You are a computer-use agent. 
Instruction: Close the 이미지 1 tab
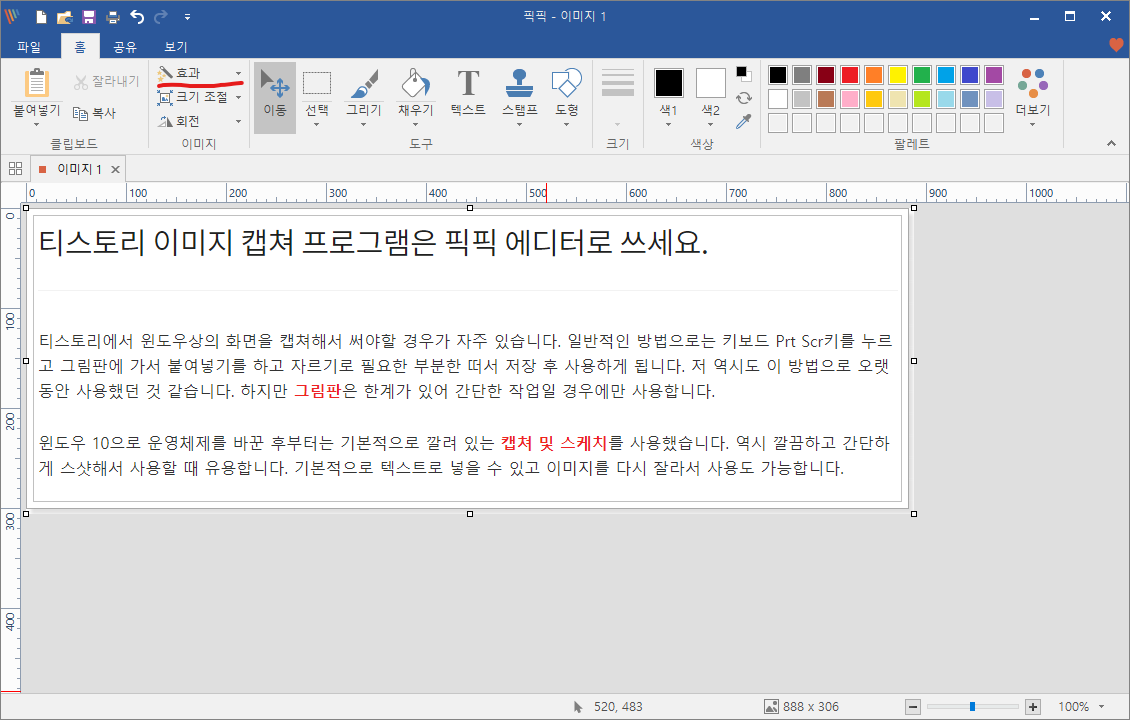[x=115, y=169]
